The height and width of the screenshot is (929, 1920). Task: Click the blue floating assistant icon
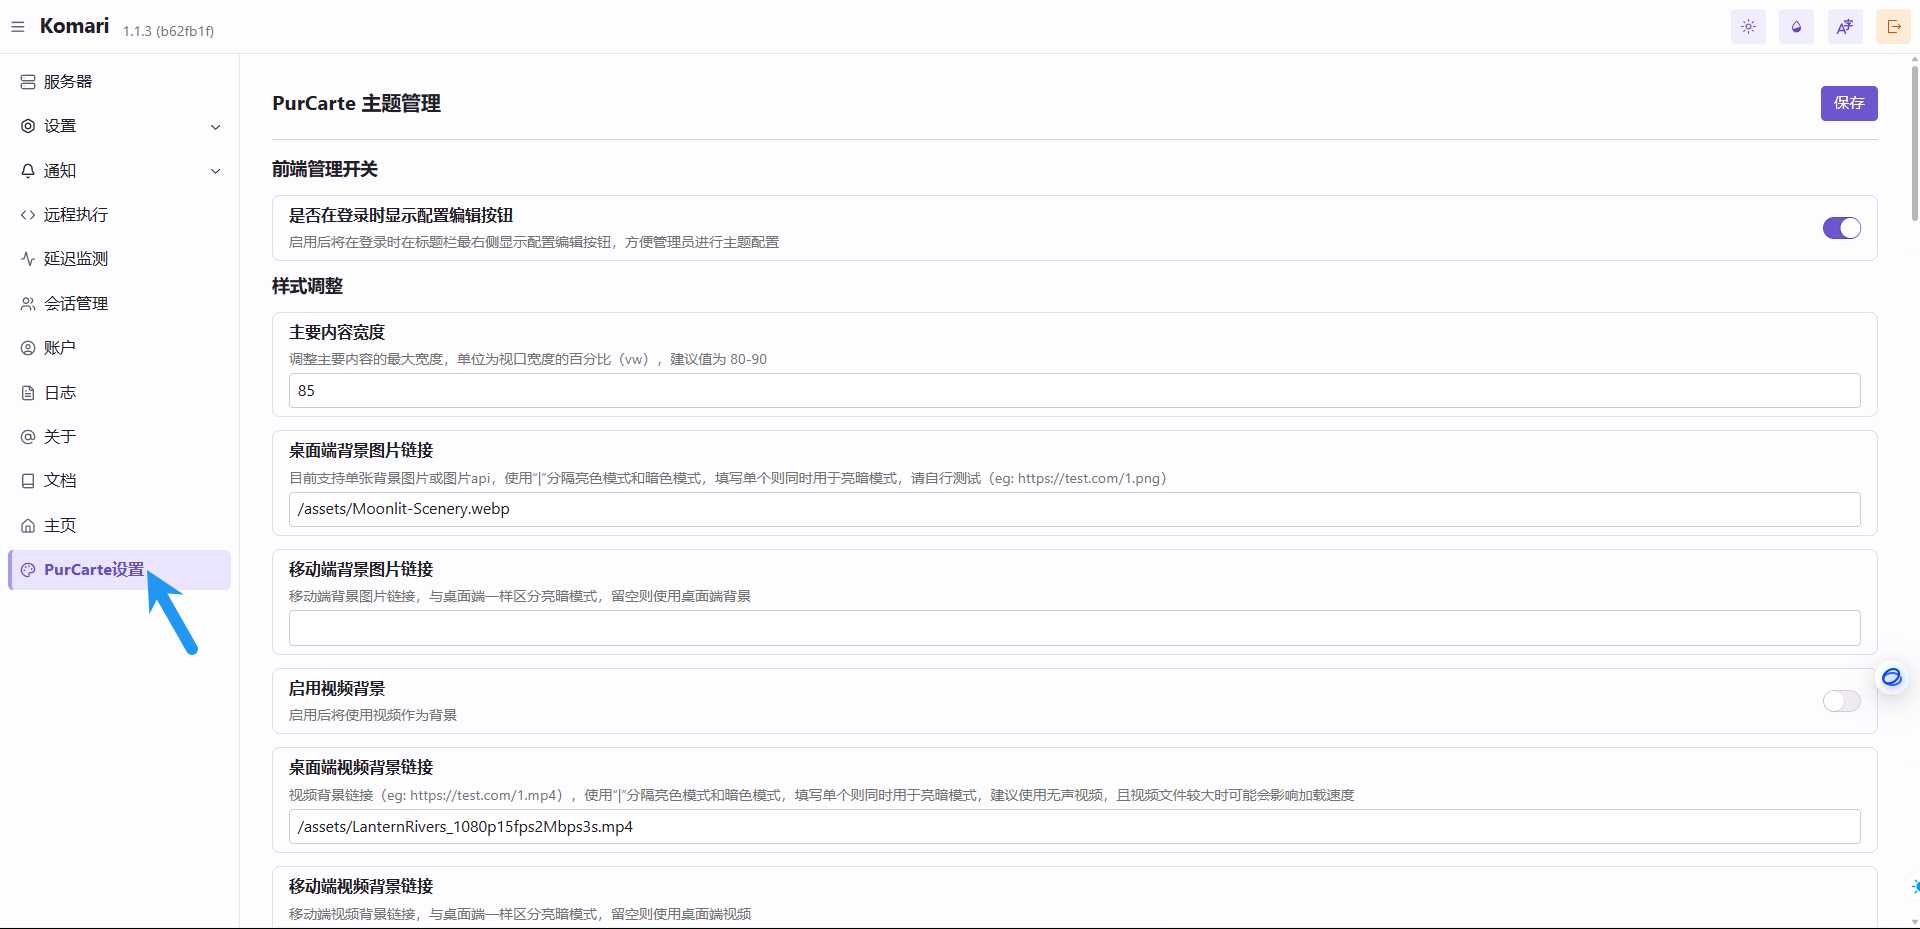(1891, 678)
